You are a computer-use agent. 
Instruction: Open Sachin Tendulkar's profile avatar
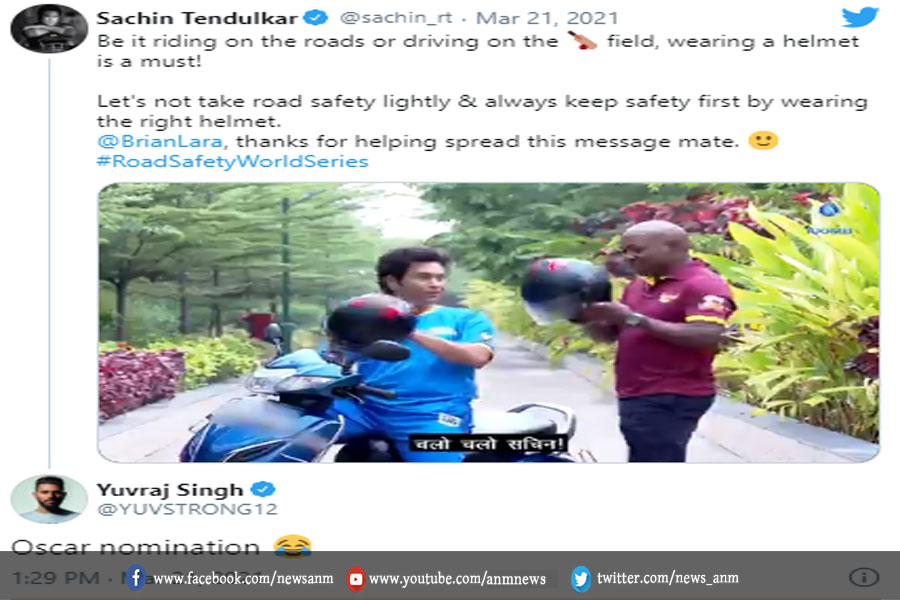[x=49, y=28]
